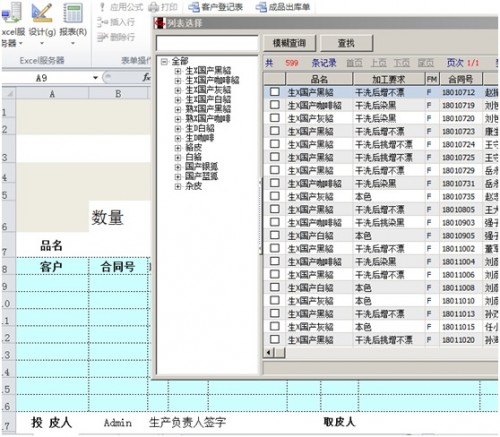
Task: Collapse the 全部 root tree node
Action: pyautogui.click(x=164, y=62)
